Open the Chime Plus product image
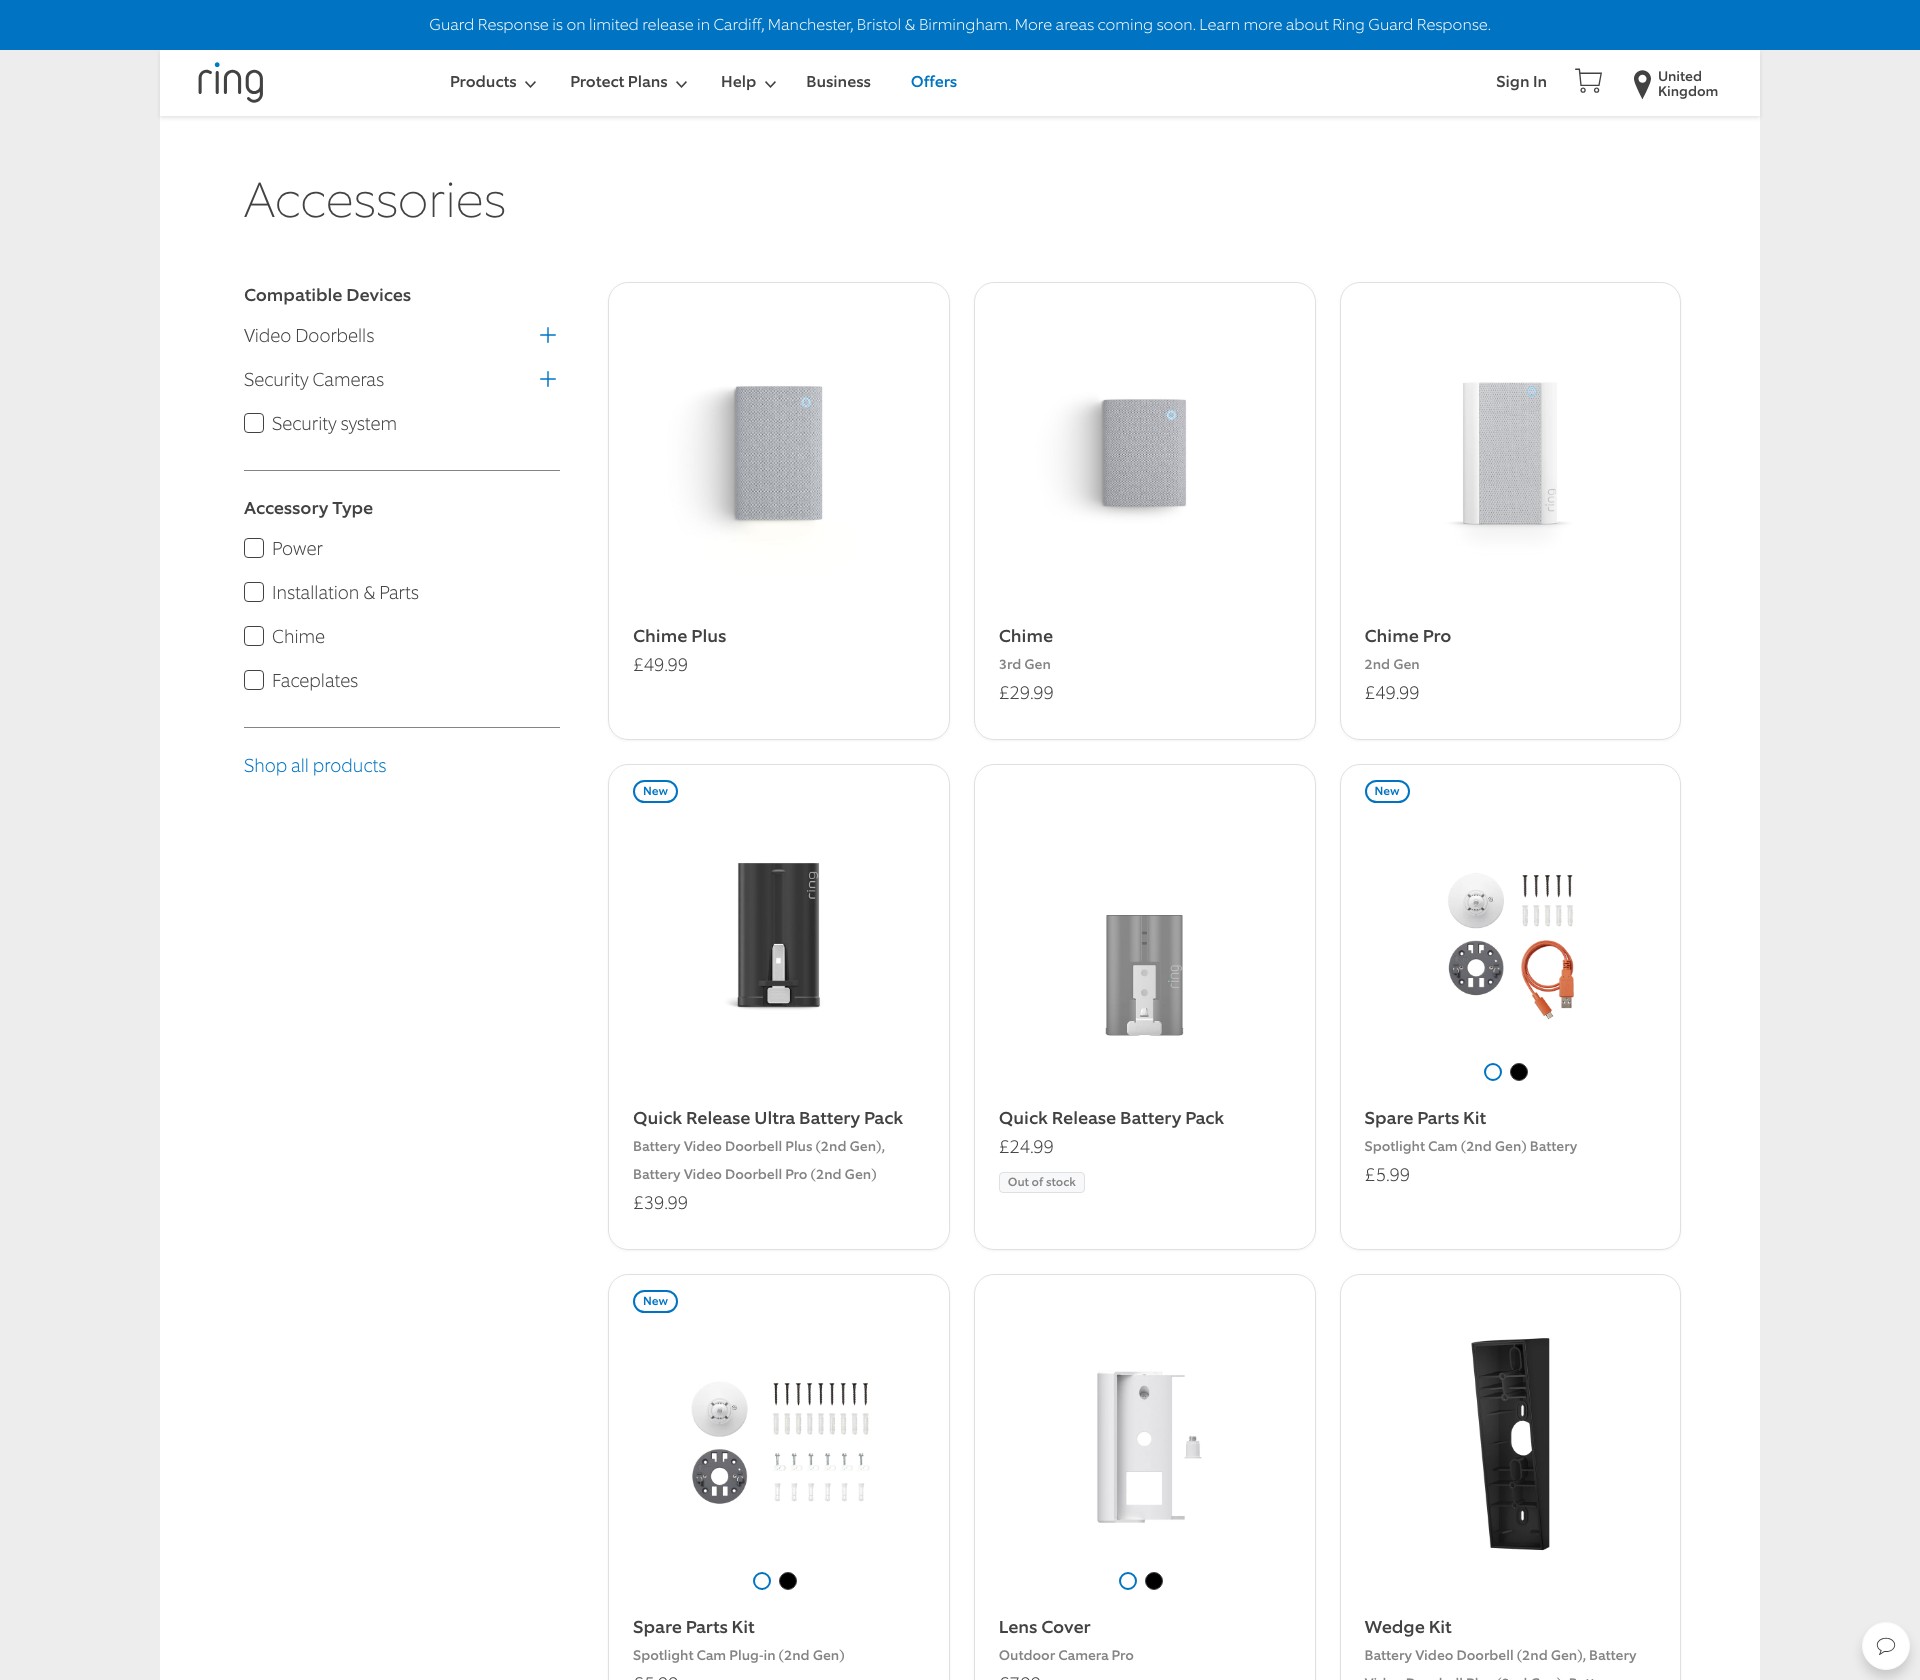Viewport: 1920px width, 1680px height. pyautogui.click(x=778, y=453)
